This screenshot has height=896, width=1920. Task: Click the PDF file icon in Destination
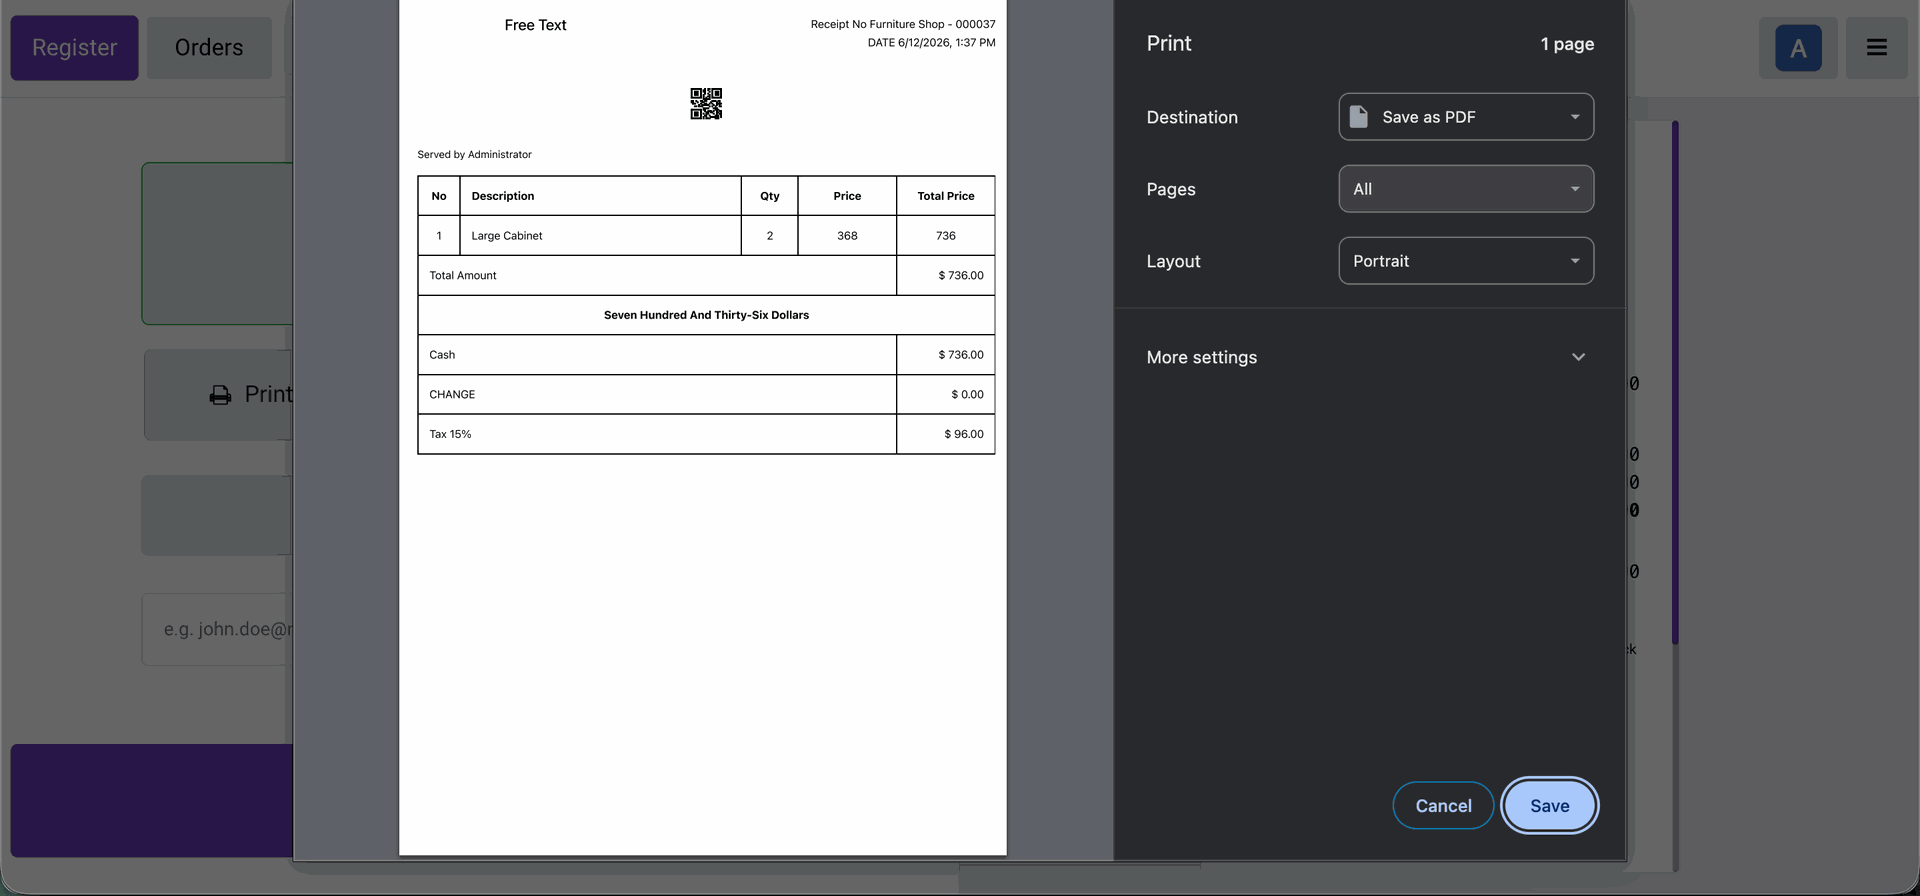(1358, 117)
